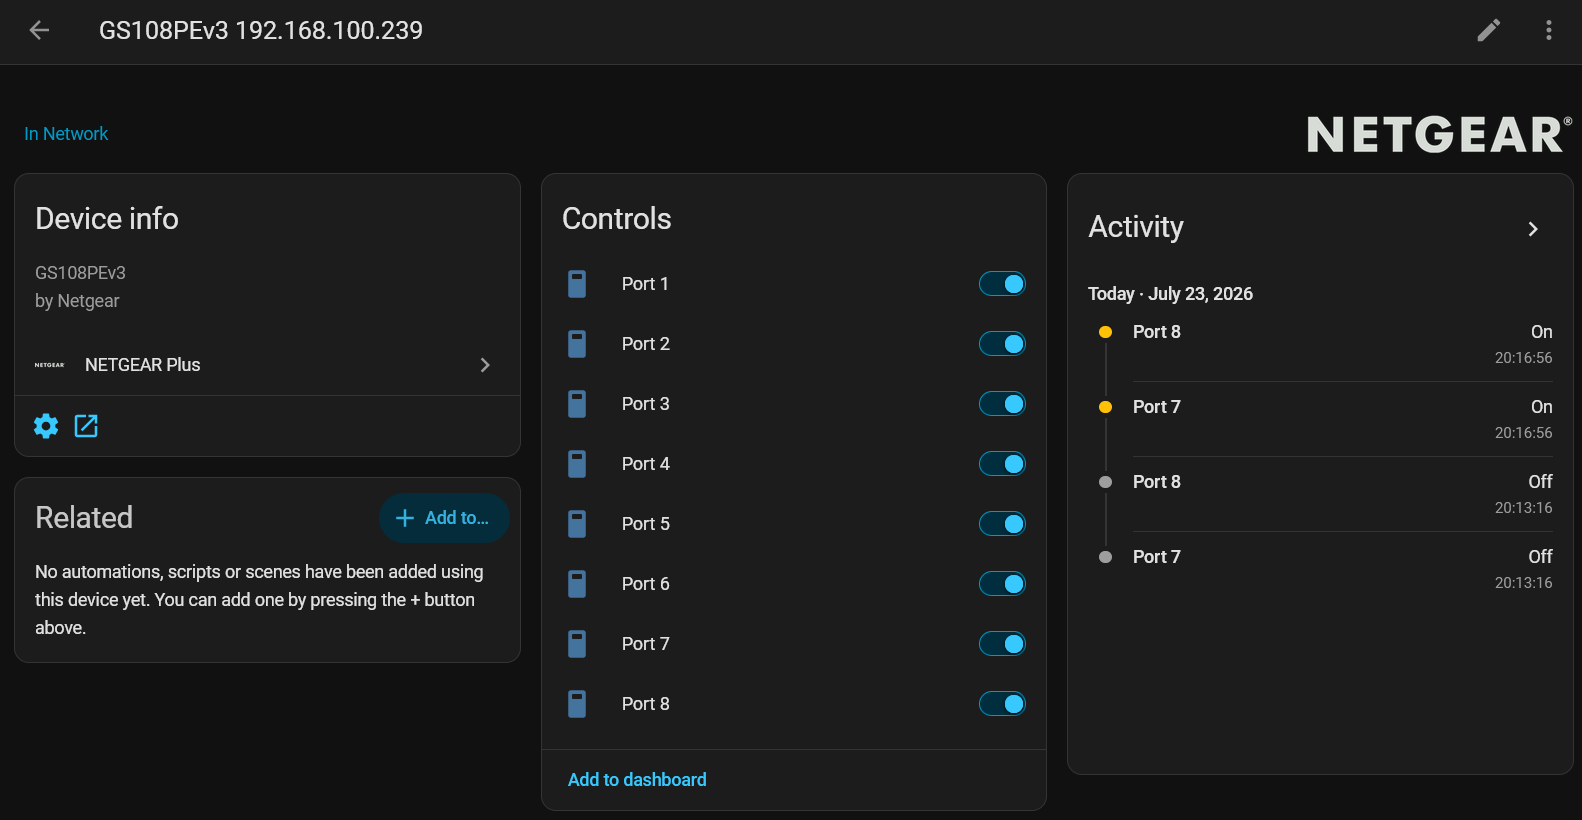Click the large NETGEAR brand logo
Viewport: 1582px width, 820px height.
pos(1439,135)
